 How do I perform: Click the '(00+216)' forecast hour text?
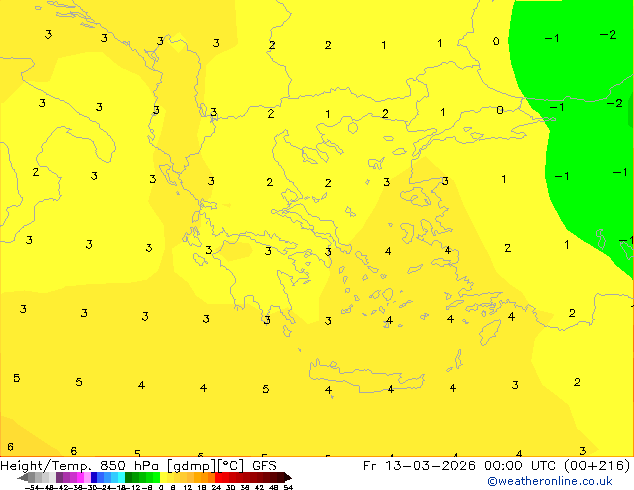coord(596,466)
